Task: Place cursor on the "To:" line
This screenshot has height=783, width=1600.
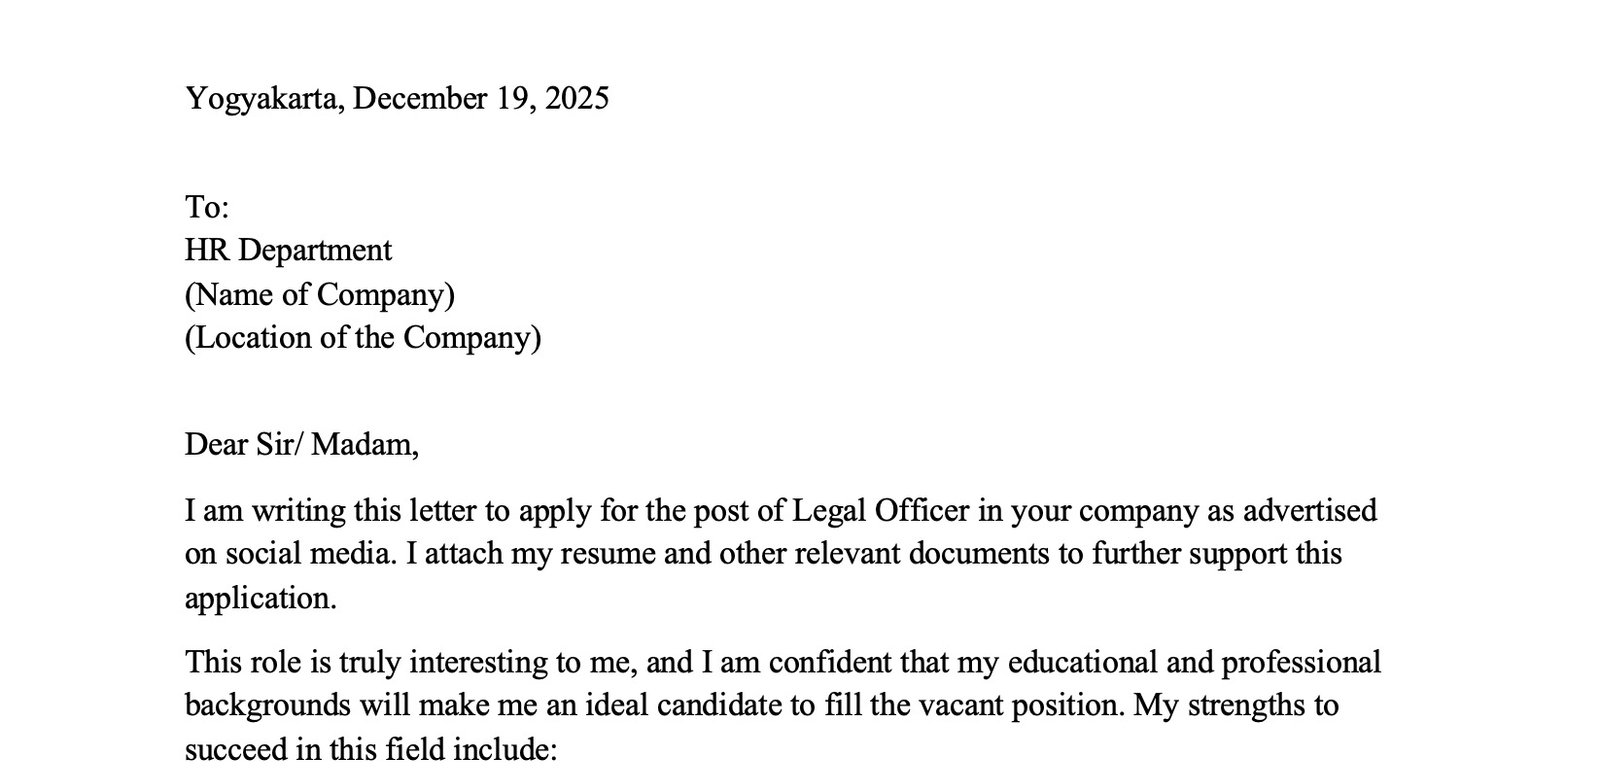Action: pyautogui.click(x=207, y=207)
